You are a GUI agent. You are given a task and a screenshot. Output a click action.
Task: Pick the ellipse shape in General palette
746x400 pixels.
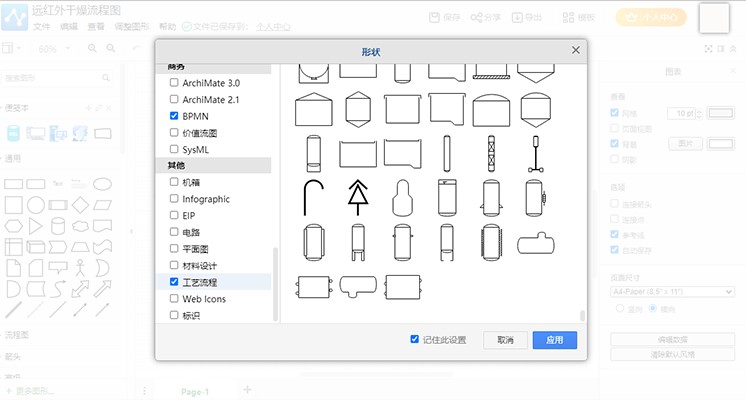(102, 184)
